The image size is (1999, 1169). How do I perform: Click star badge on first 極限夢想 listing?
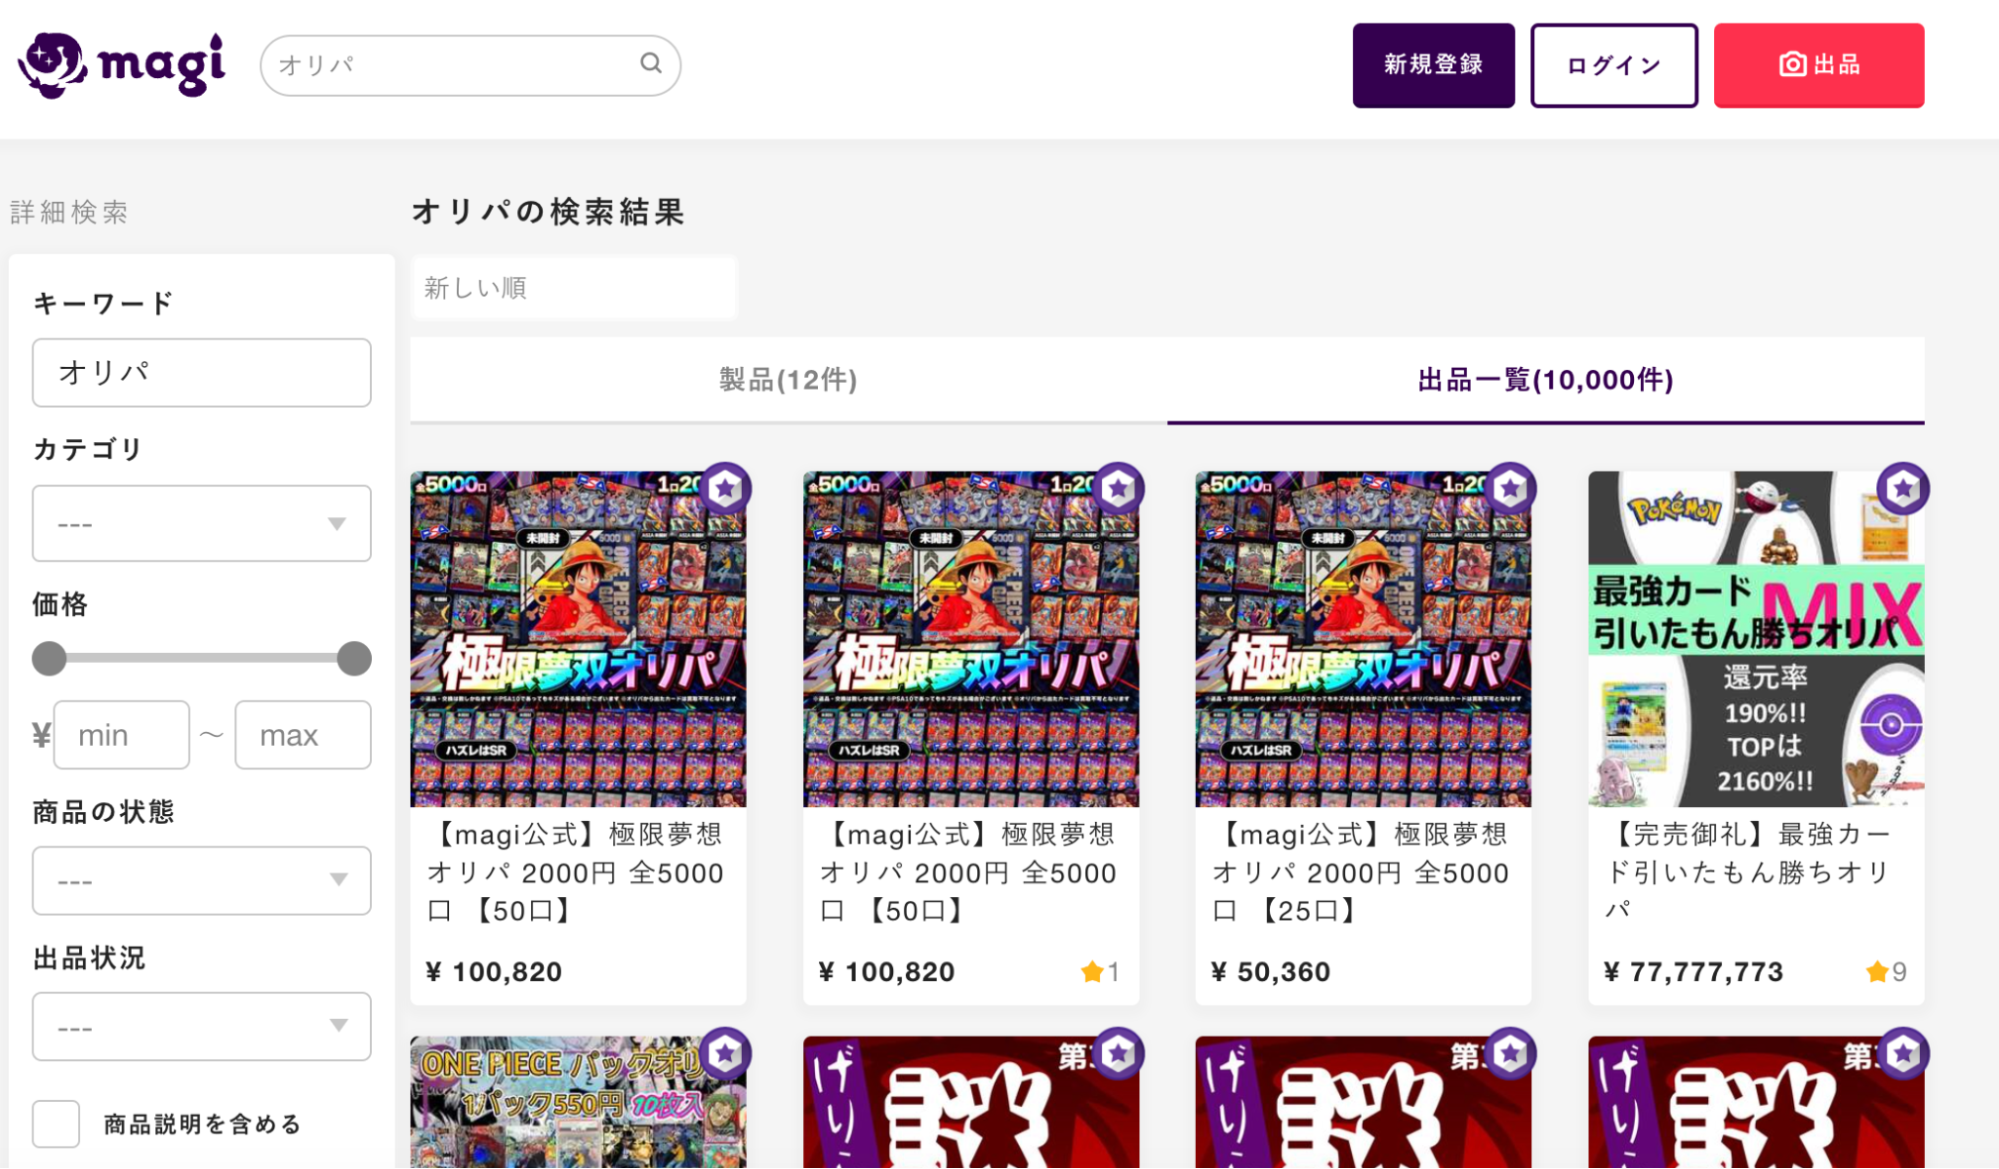click(x=726, y=489)
